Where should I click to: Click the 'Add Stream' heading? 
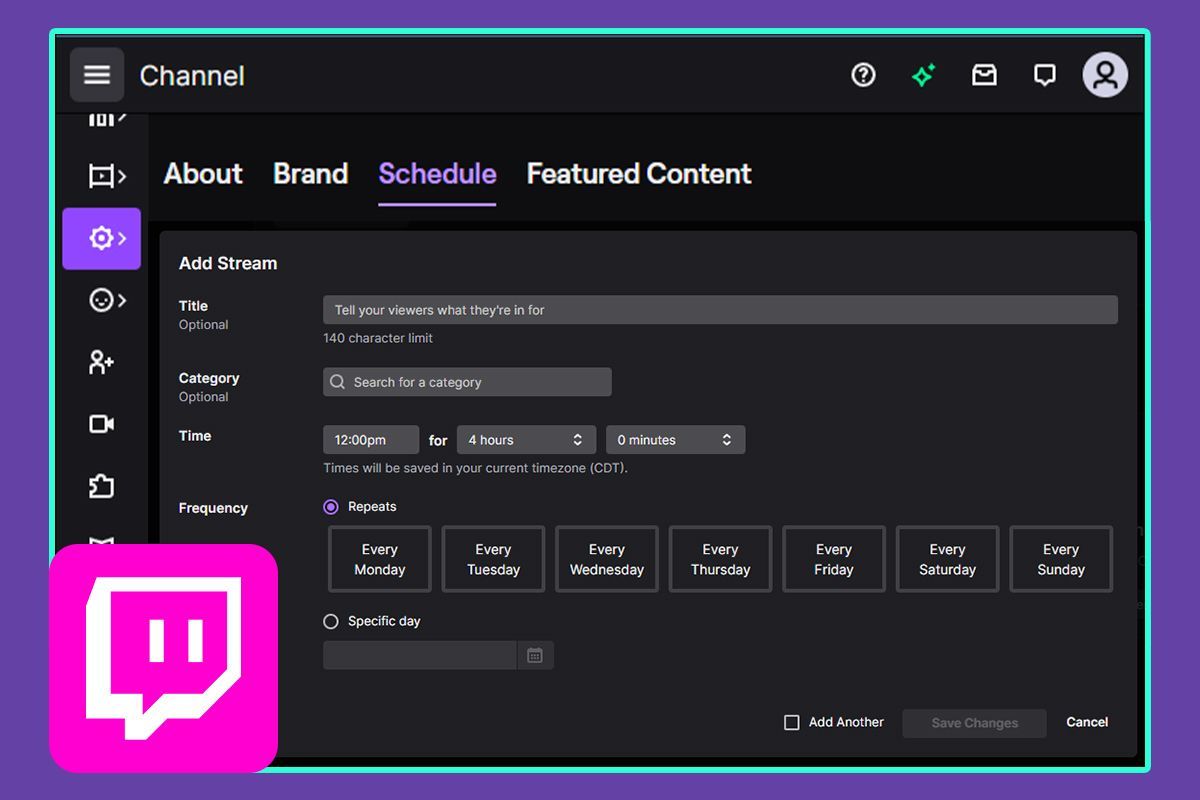pyautogui.click(x=228, y=264)
